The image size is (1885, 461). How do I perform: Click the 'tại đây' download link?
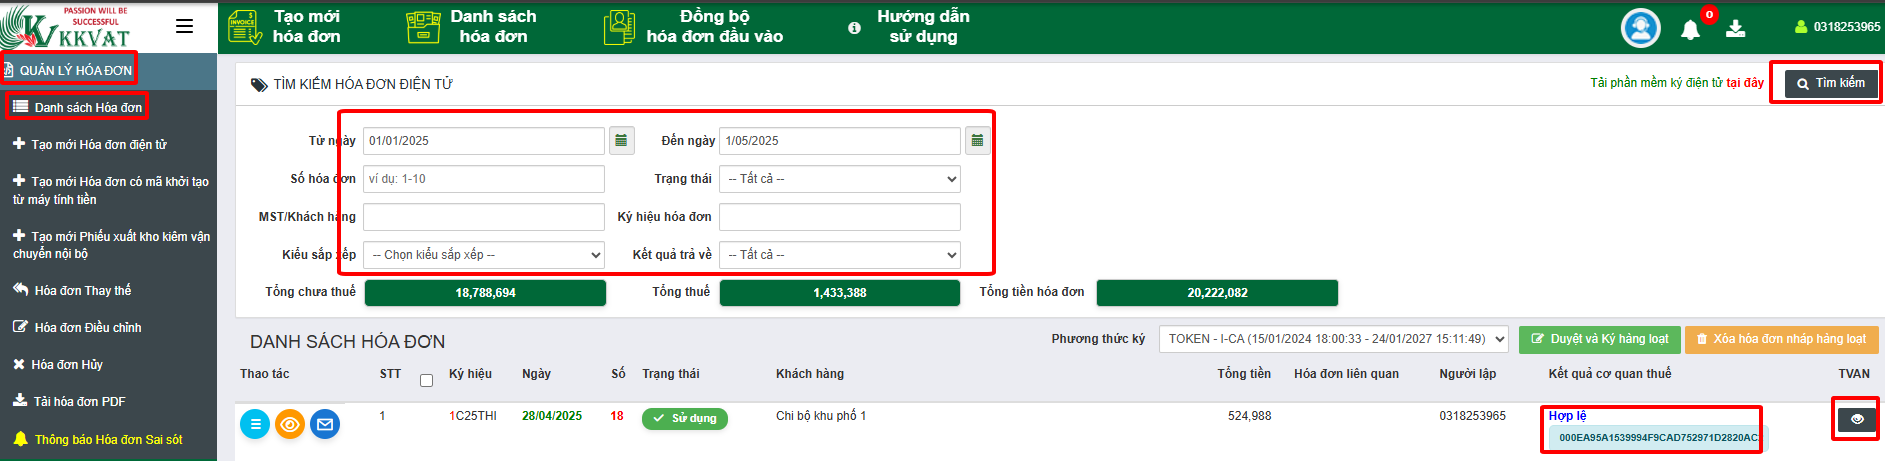coord(1745,83)
